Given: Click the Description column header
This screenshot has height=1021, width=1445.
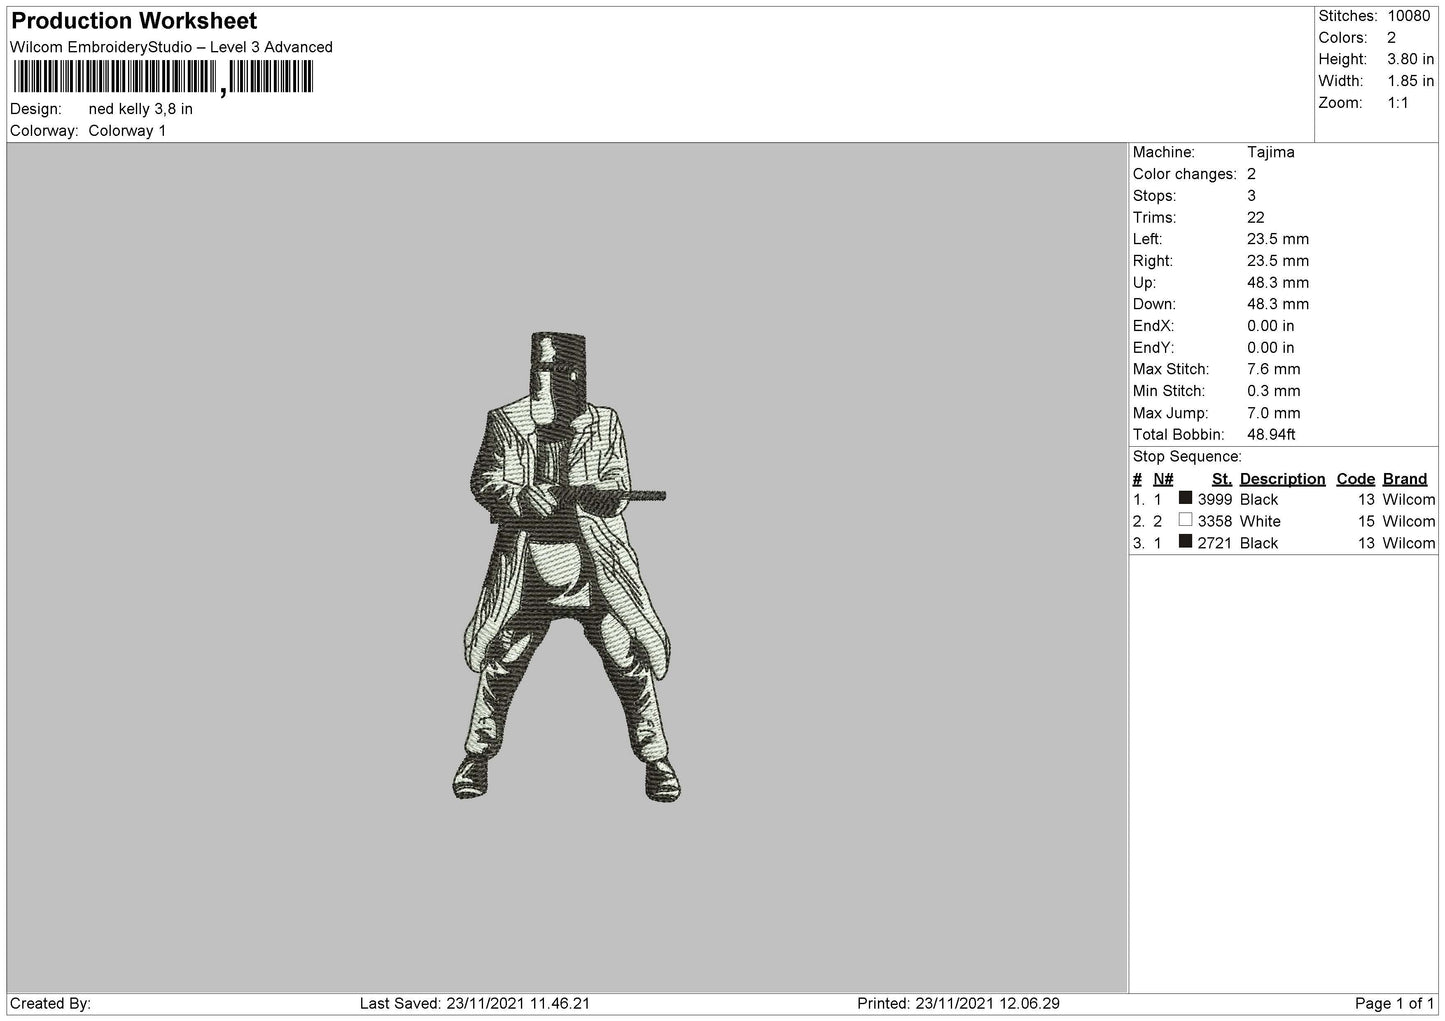Looking at the screenshot, I should [x=1282, y=479].
